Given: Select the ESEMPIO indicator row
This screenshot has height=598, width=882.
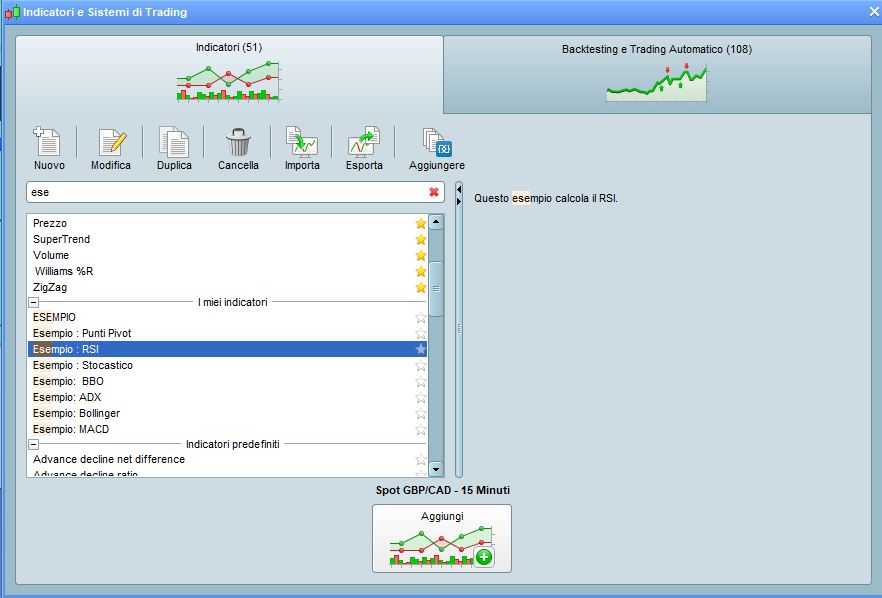Looking at the screenshot, I should tap(227, 317).
